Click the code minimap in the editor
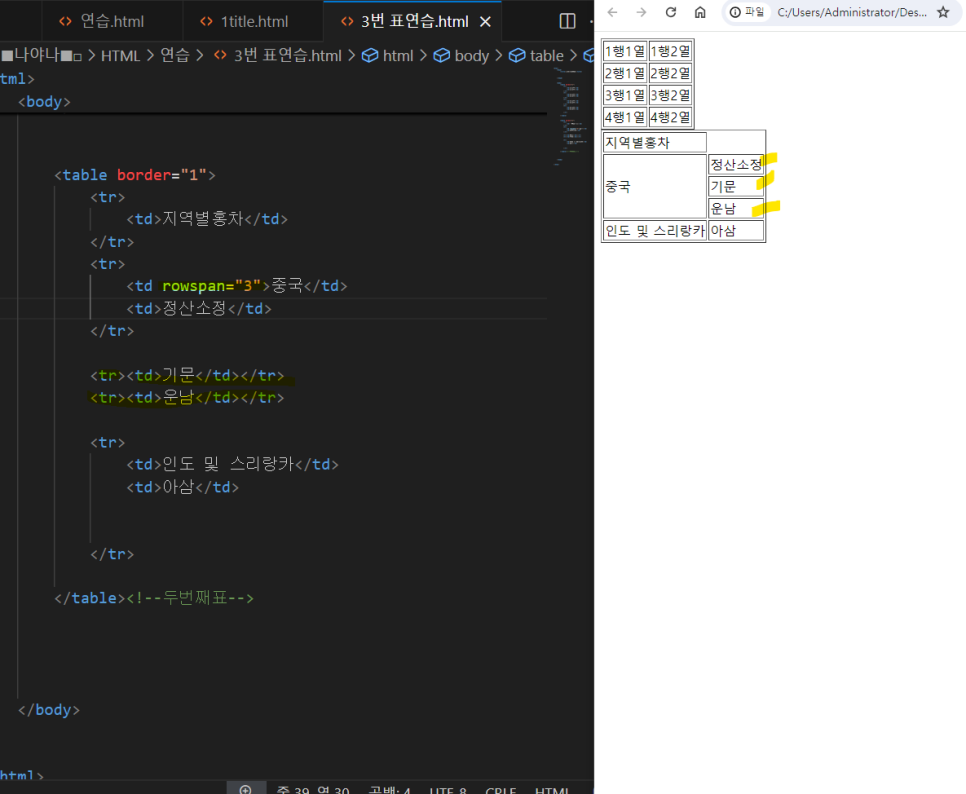The image size is (966, 794). pos(570,116)
